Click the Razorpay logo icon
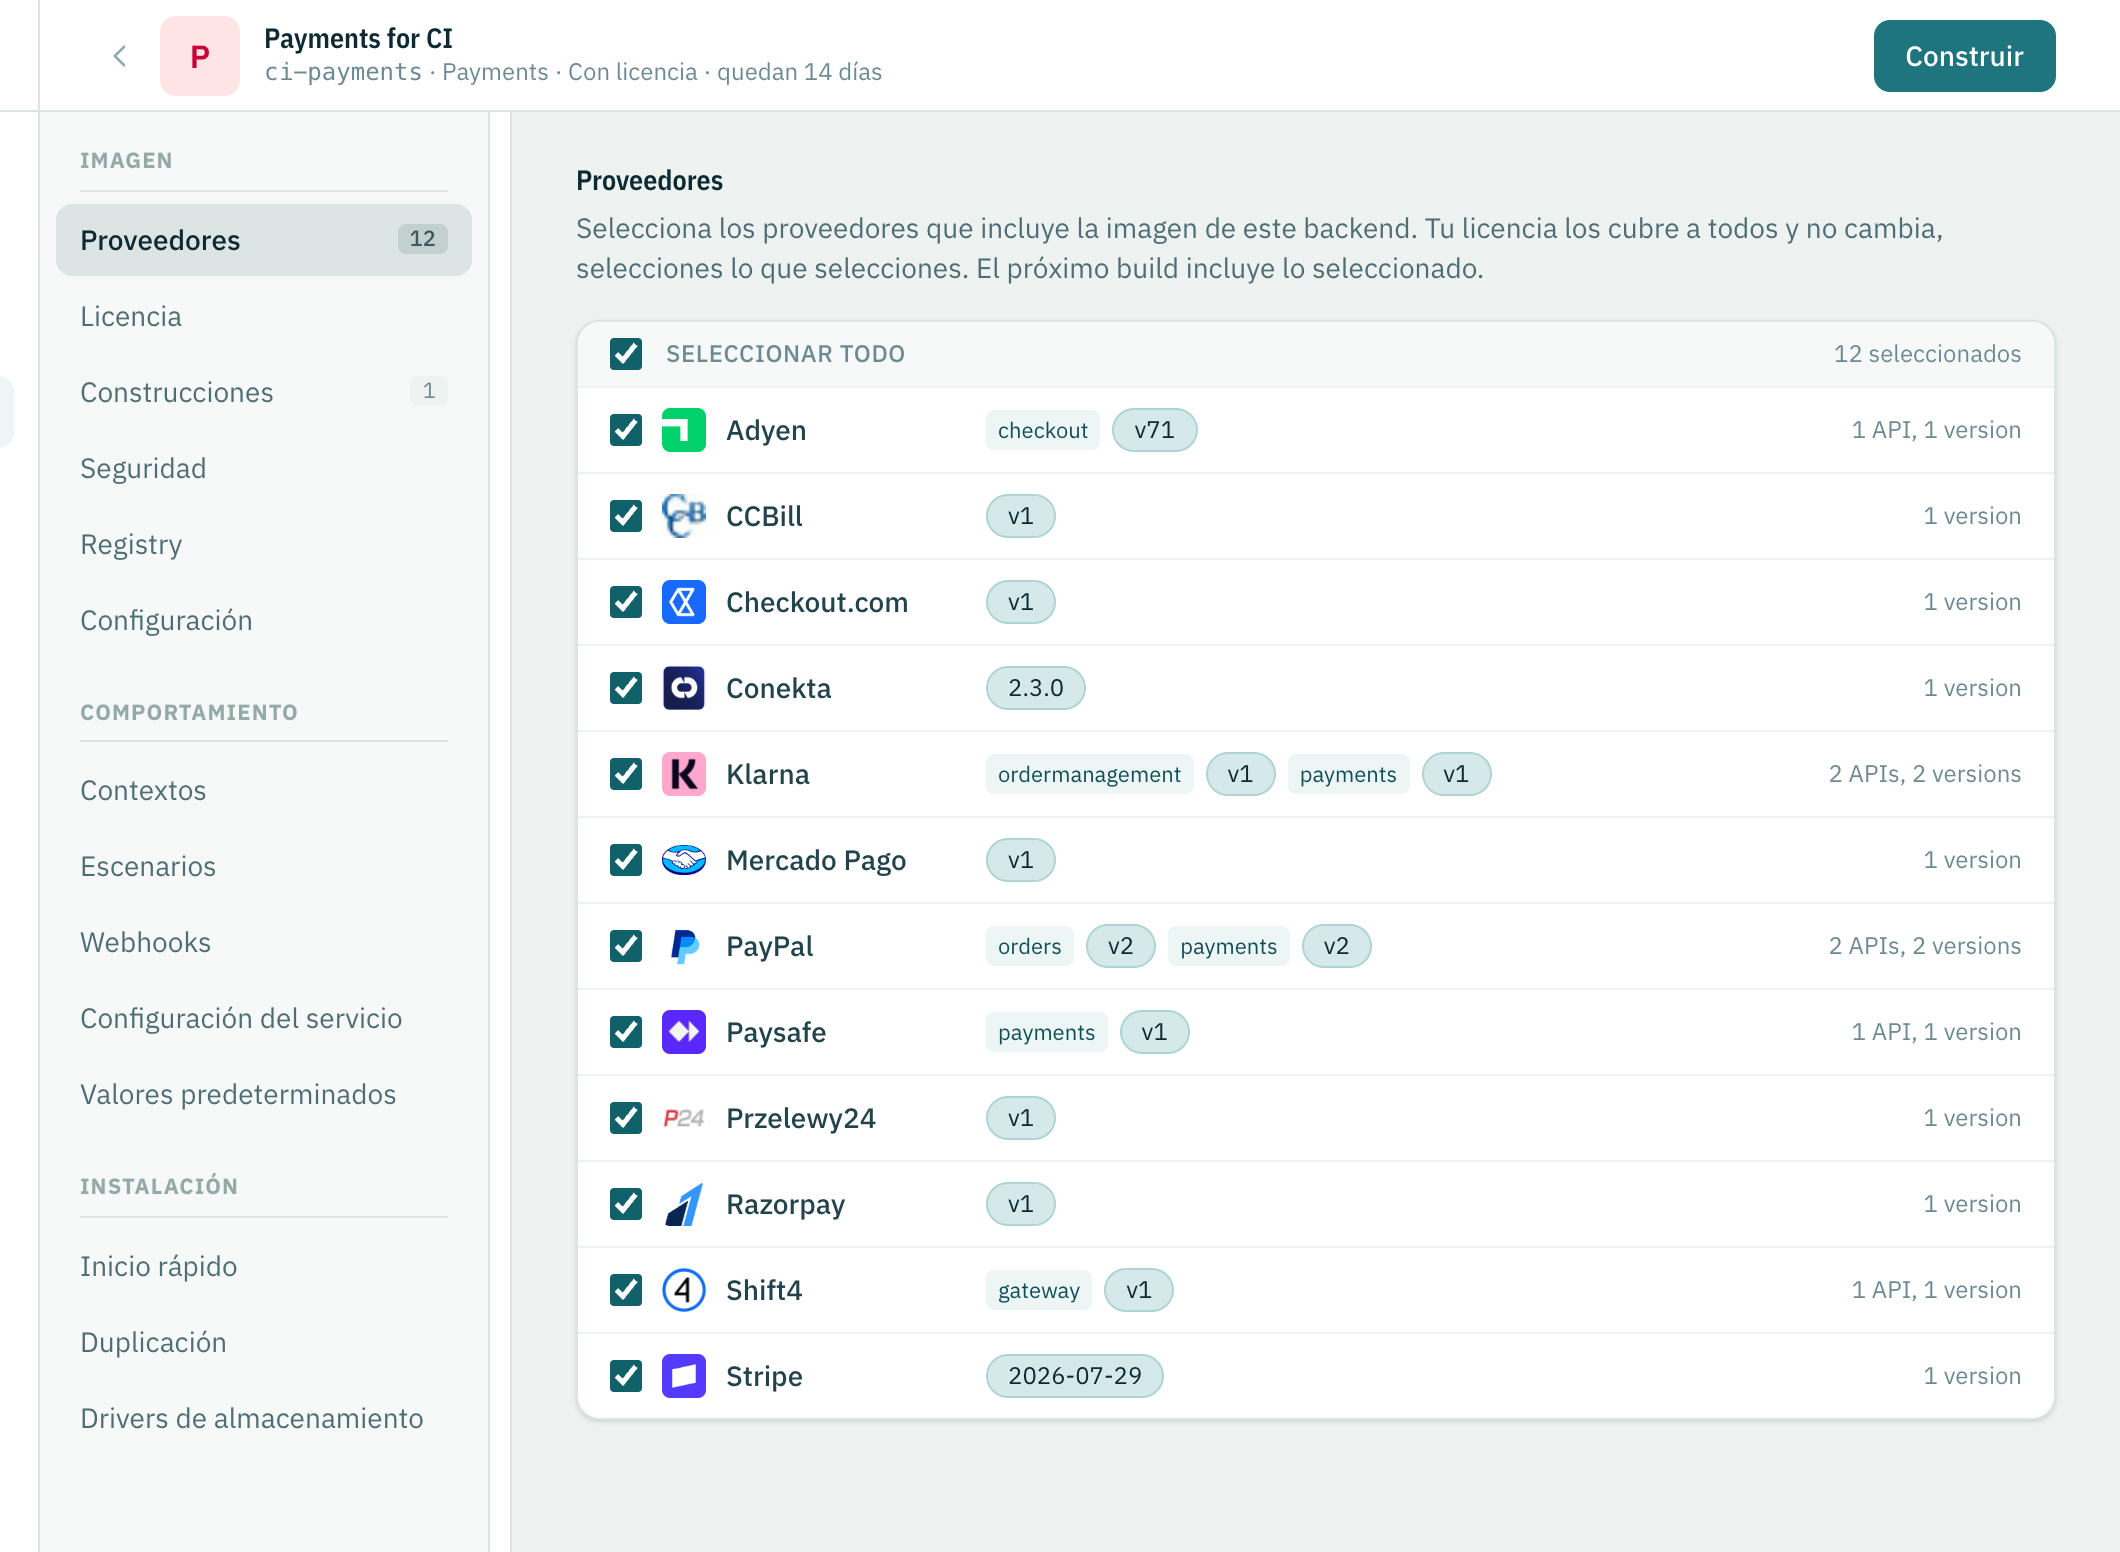The width and height of the screenshot is (2120, 1552). click(x=684, y=1204)
